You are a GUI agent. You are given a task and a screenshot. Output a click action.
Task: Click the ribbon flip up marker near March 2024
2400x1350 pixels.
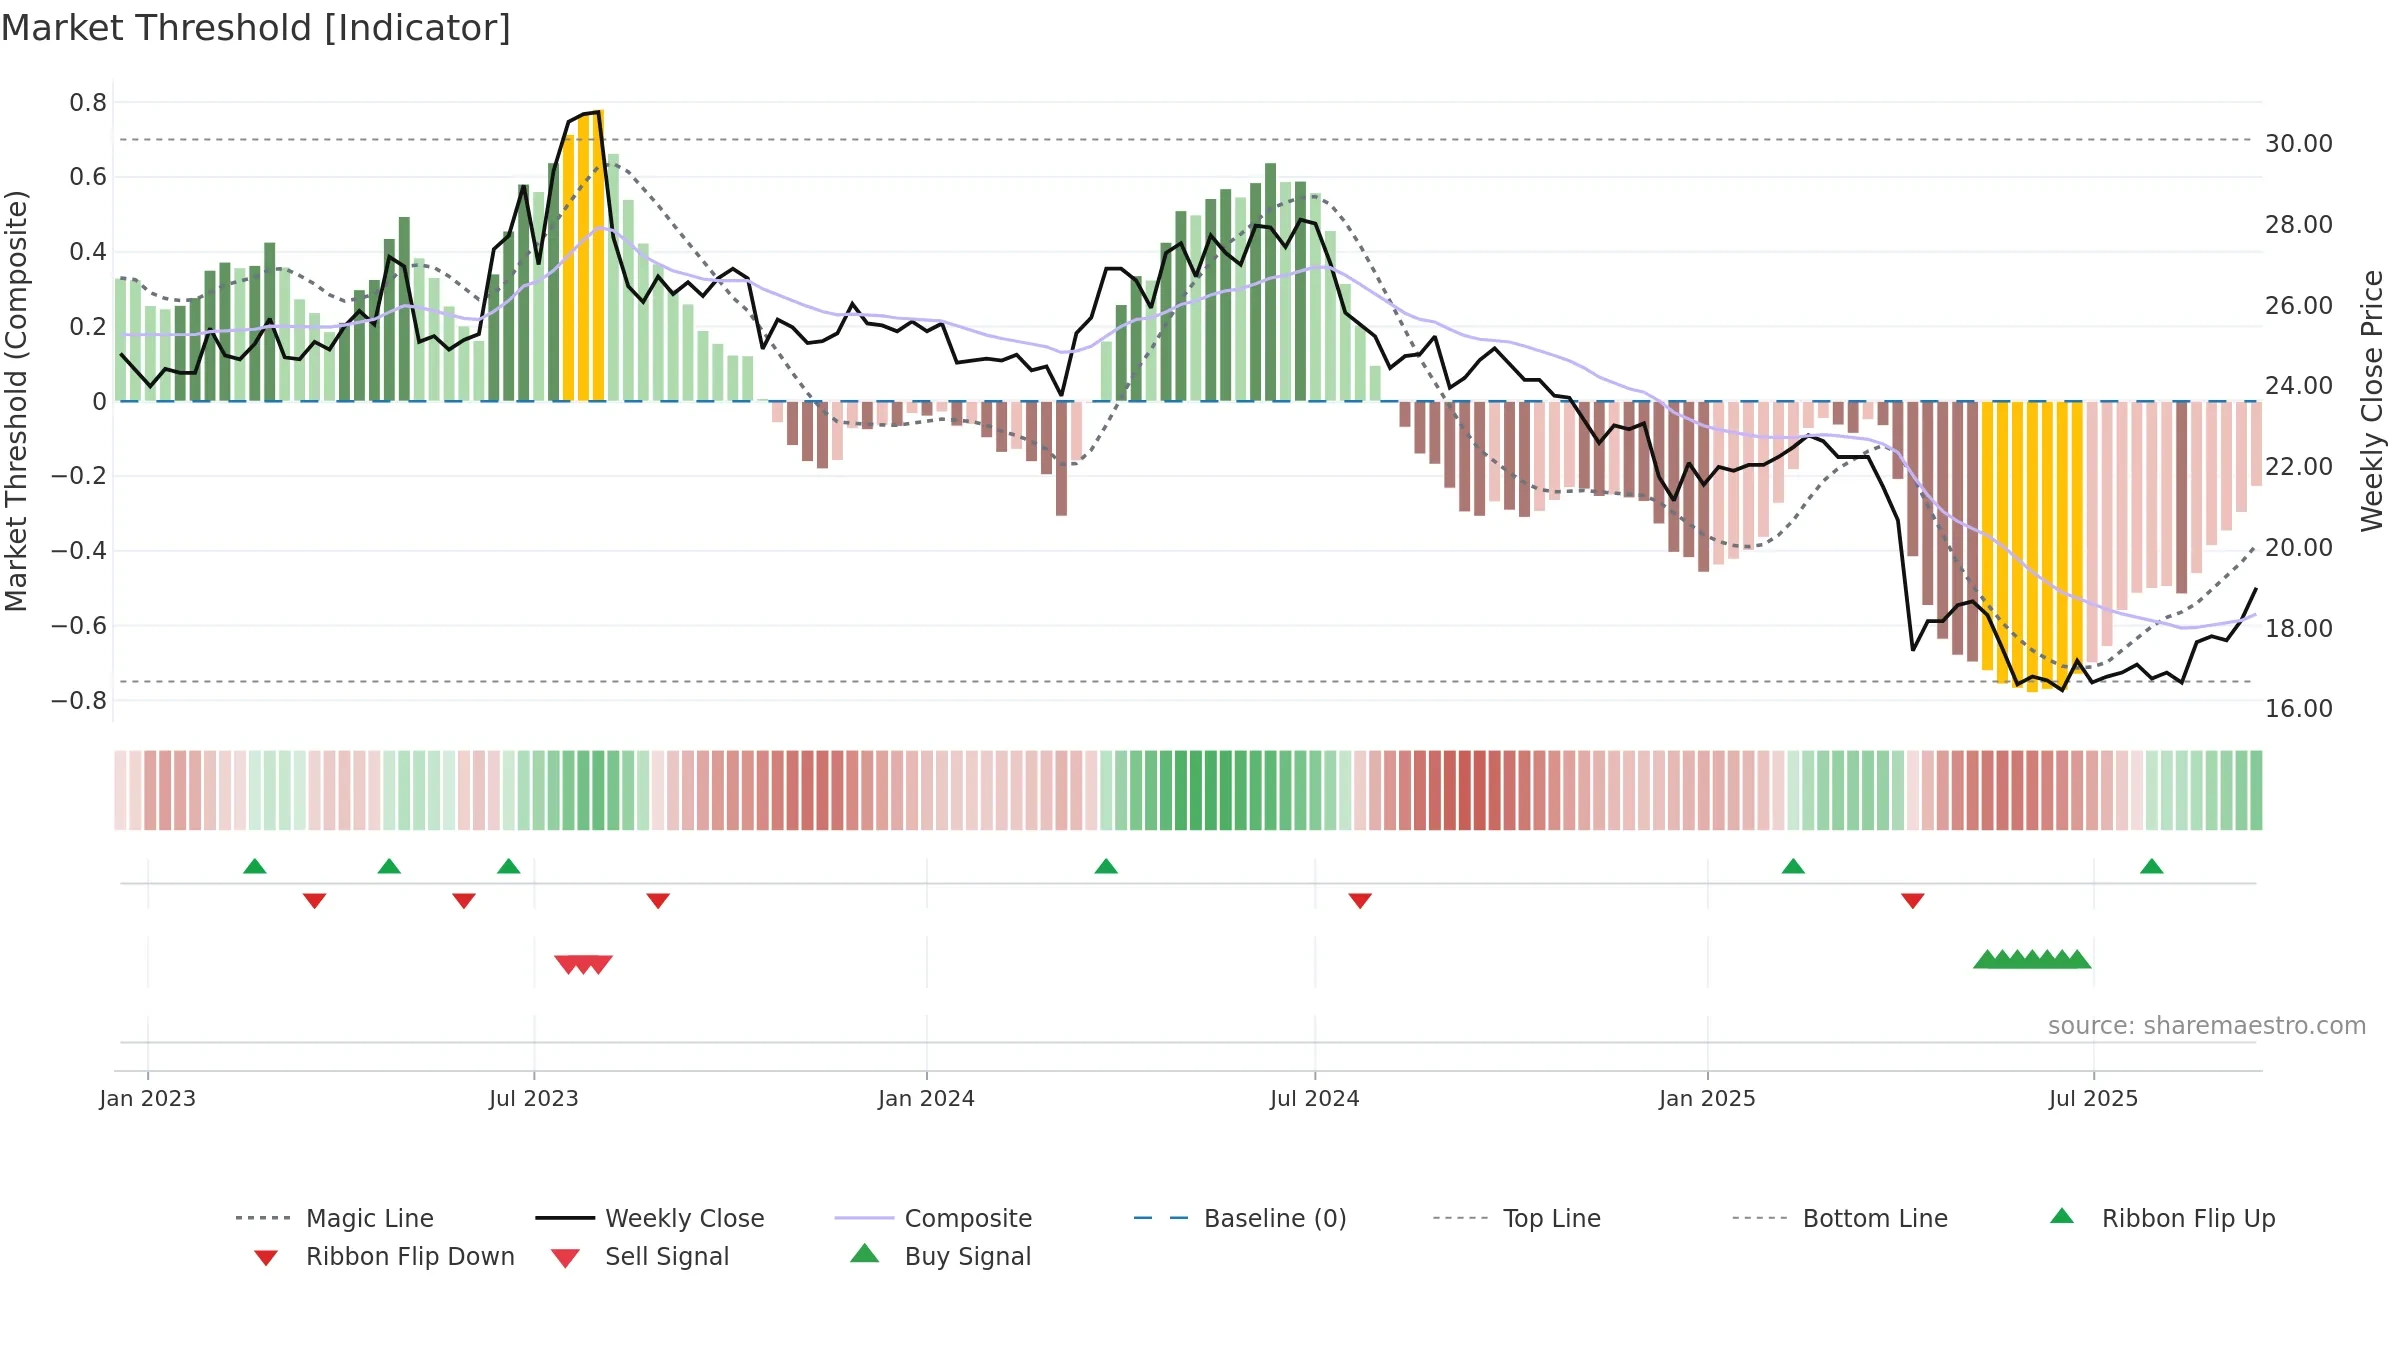coord(1106,866)
